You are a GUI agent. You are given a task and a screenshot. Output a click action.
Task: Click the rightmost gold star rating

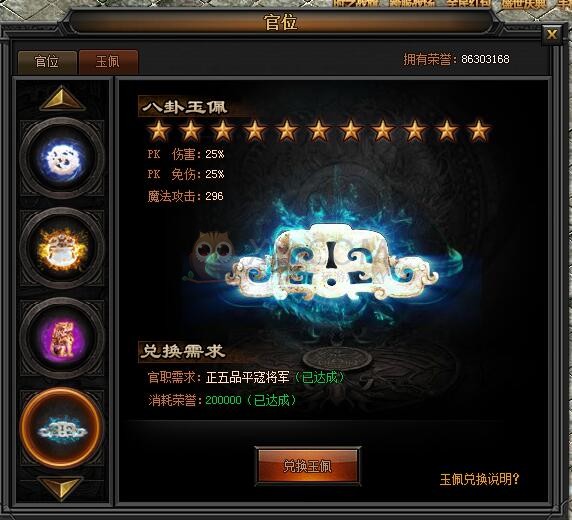click(x=479, y=131)
